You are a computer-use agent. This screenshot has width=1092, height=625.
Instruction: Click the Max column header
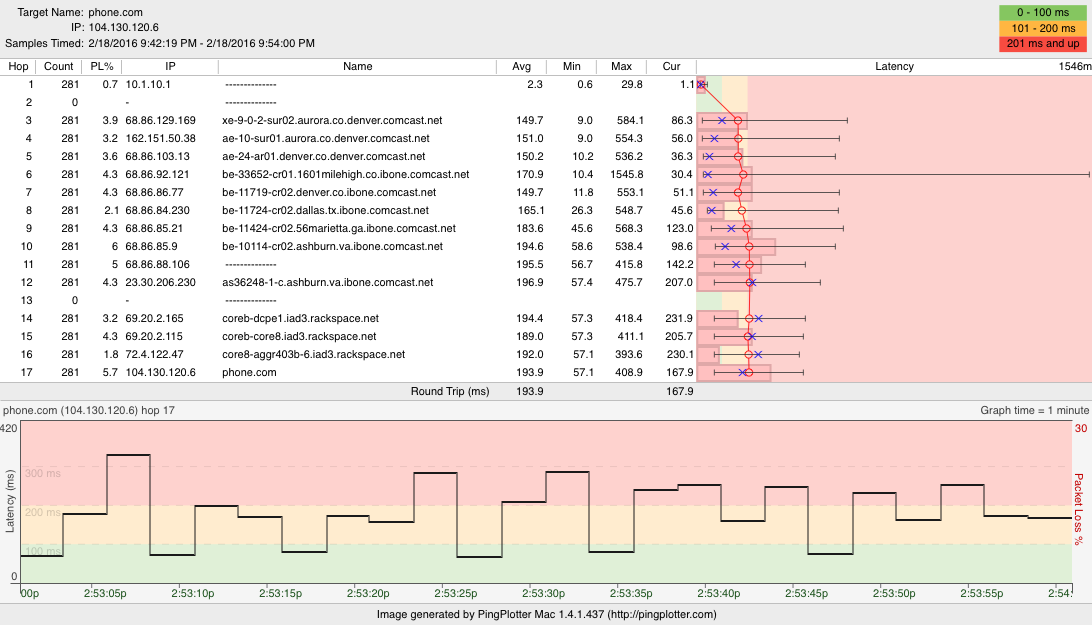[621, 67]
